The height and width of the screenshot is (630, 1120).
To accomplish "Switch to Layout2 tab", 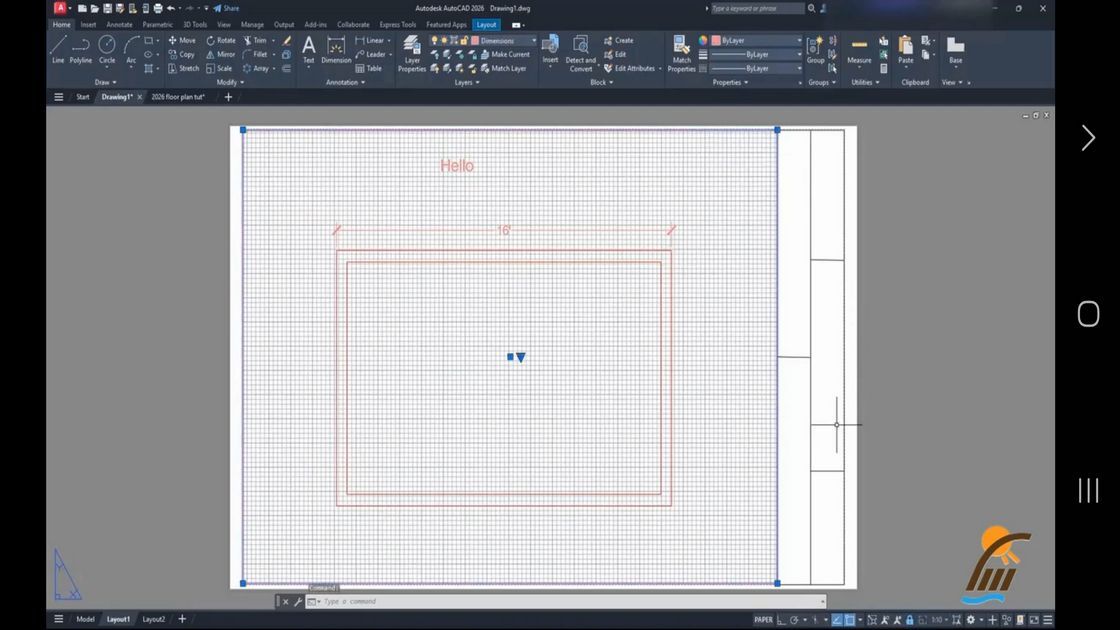I will point(154,619).
